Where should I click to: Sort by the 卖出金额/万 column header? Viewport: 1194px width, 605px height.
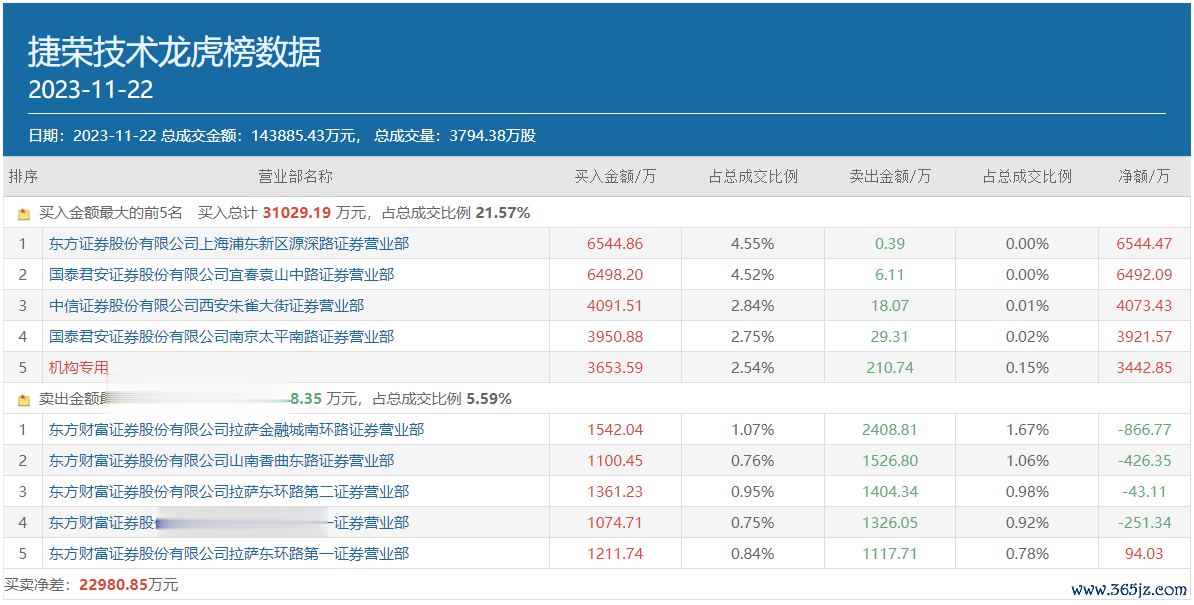(889, 177)
